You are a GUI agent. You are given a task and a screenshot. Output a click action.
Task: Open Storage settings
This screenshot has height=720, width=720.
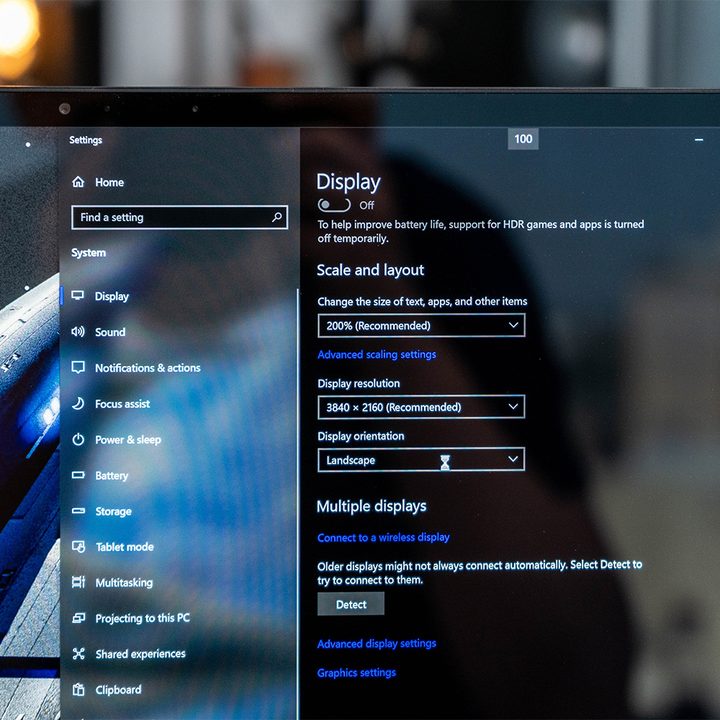coord(113,511)
